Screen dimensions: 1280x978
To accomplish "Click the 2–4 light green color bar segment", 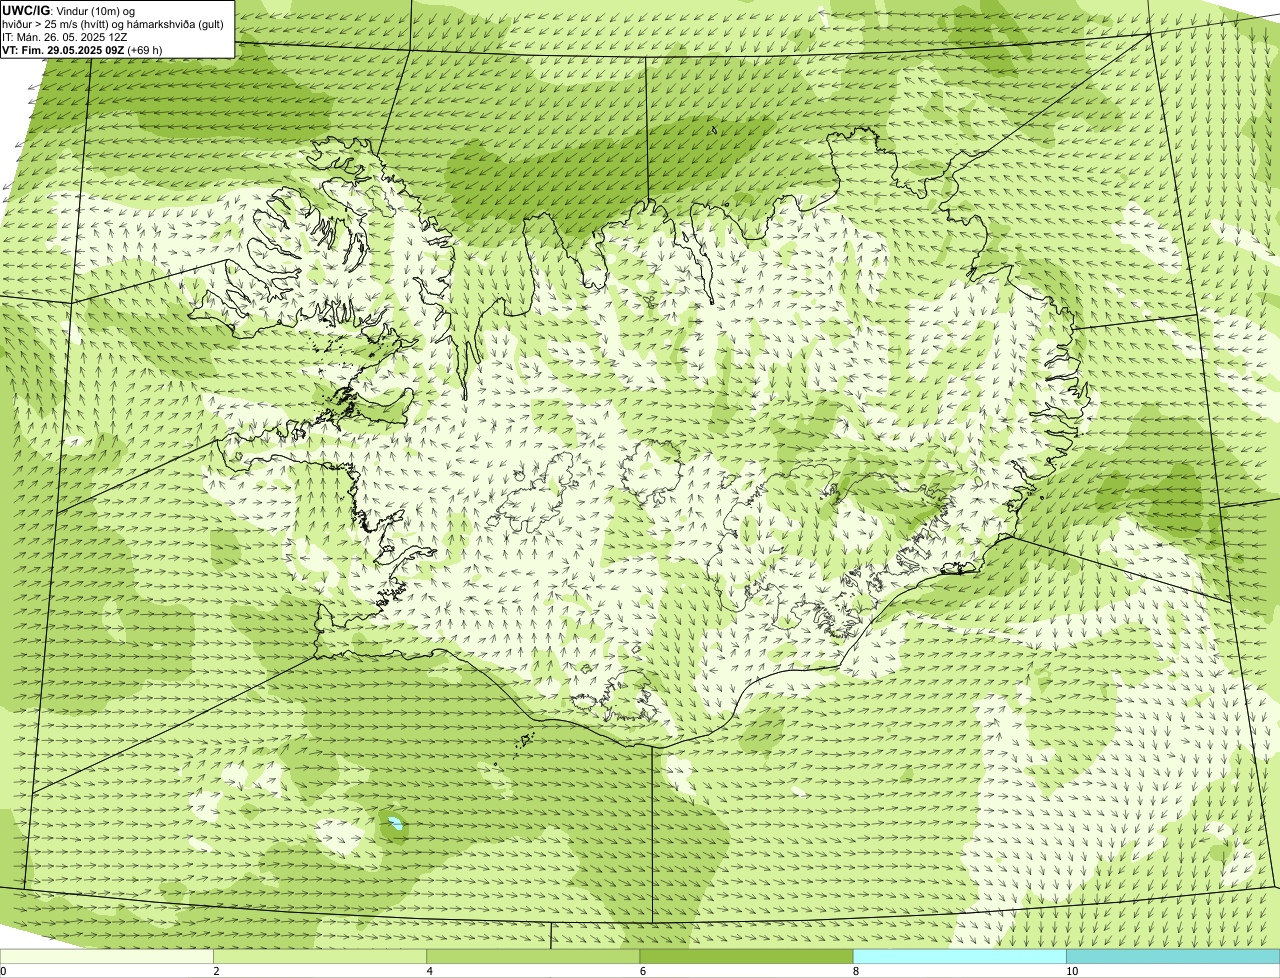I will 320,957.
